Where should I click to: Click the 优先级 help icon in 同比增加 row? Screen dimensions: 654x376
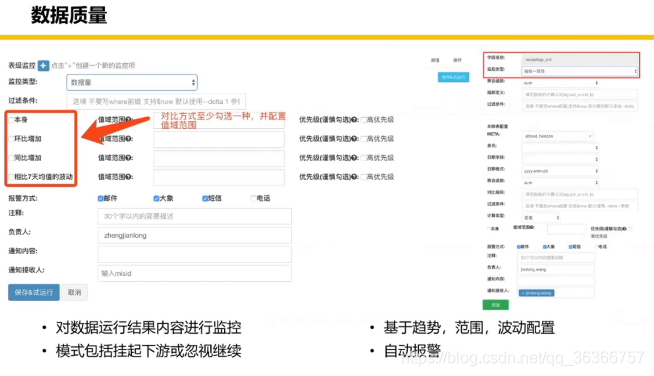[354, 158]
